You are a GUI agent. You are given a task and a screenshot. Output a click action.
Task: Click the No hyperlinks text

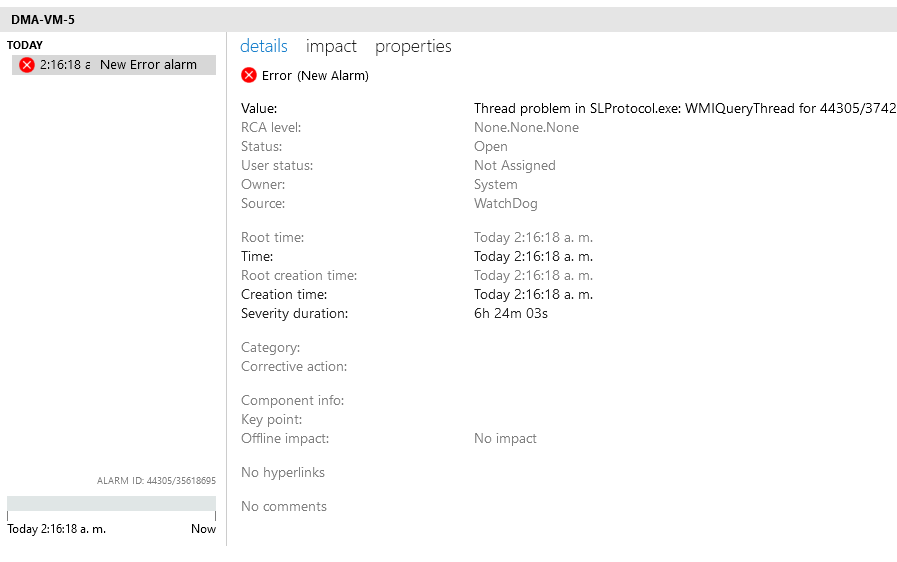pyautogui.click(x=283, y=473)
